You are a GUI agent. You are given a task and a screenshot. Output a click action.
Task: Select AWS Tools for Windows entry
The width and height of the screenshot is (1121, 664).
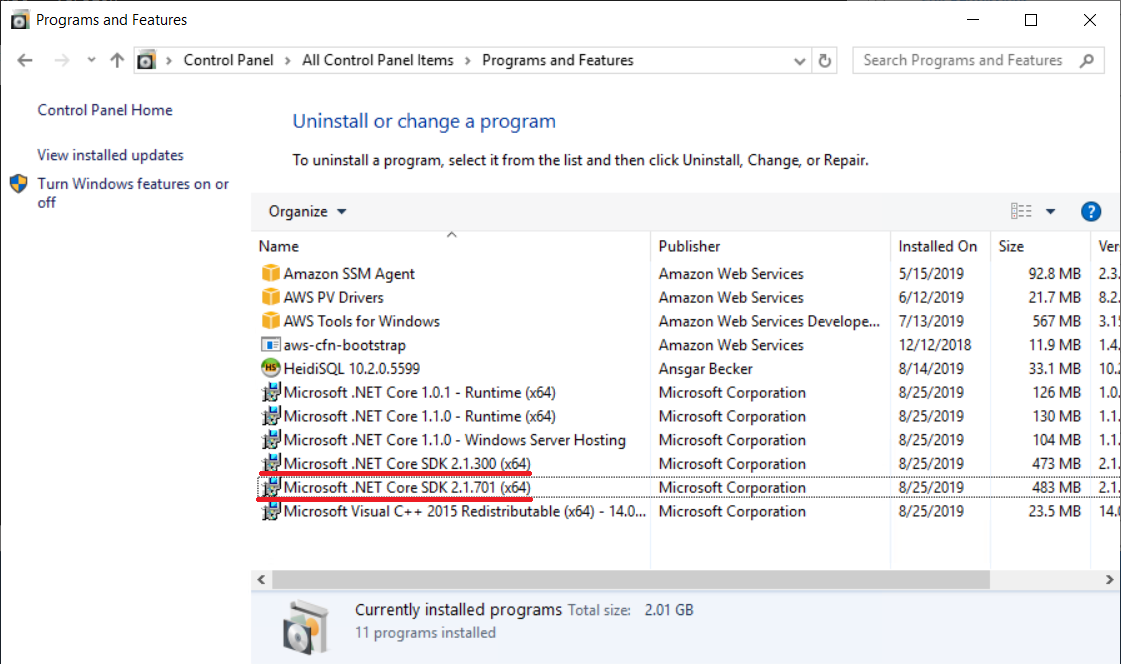point(361,322)
